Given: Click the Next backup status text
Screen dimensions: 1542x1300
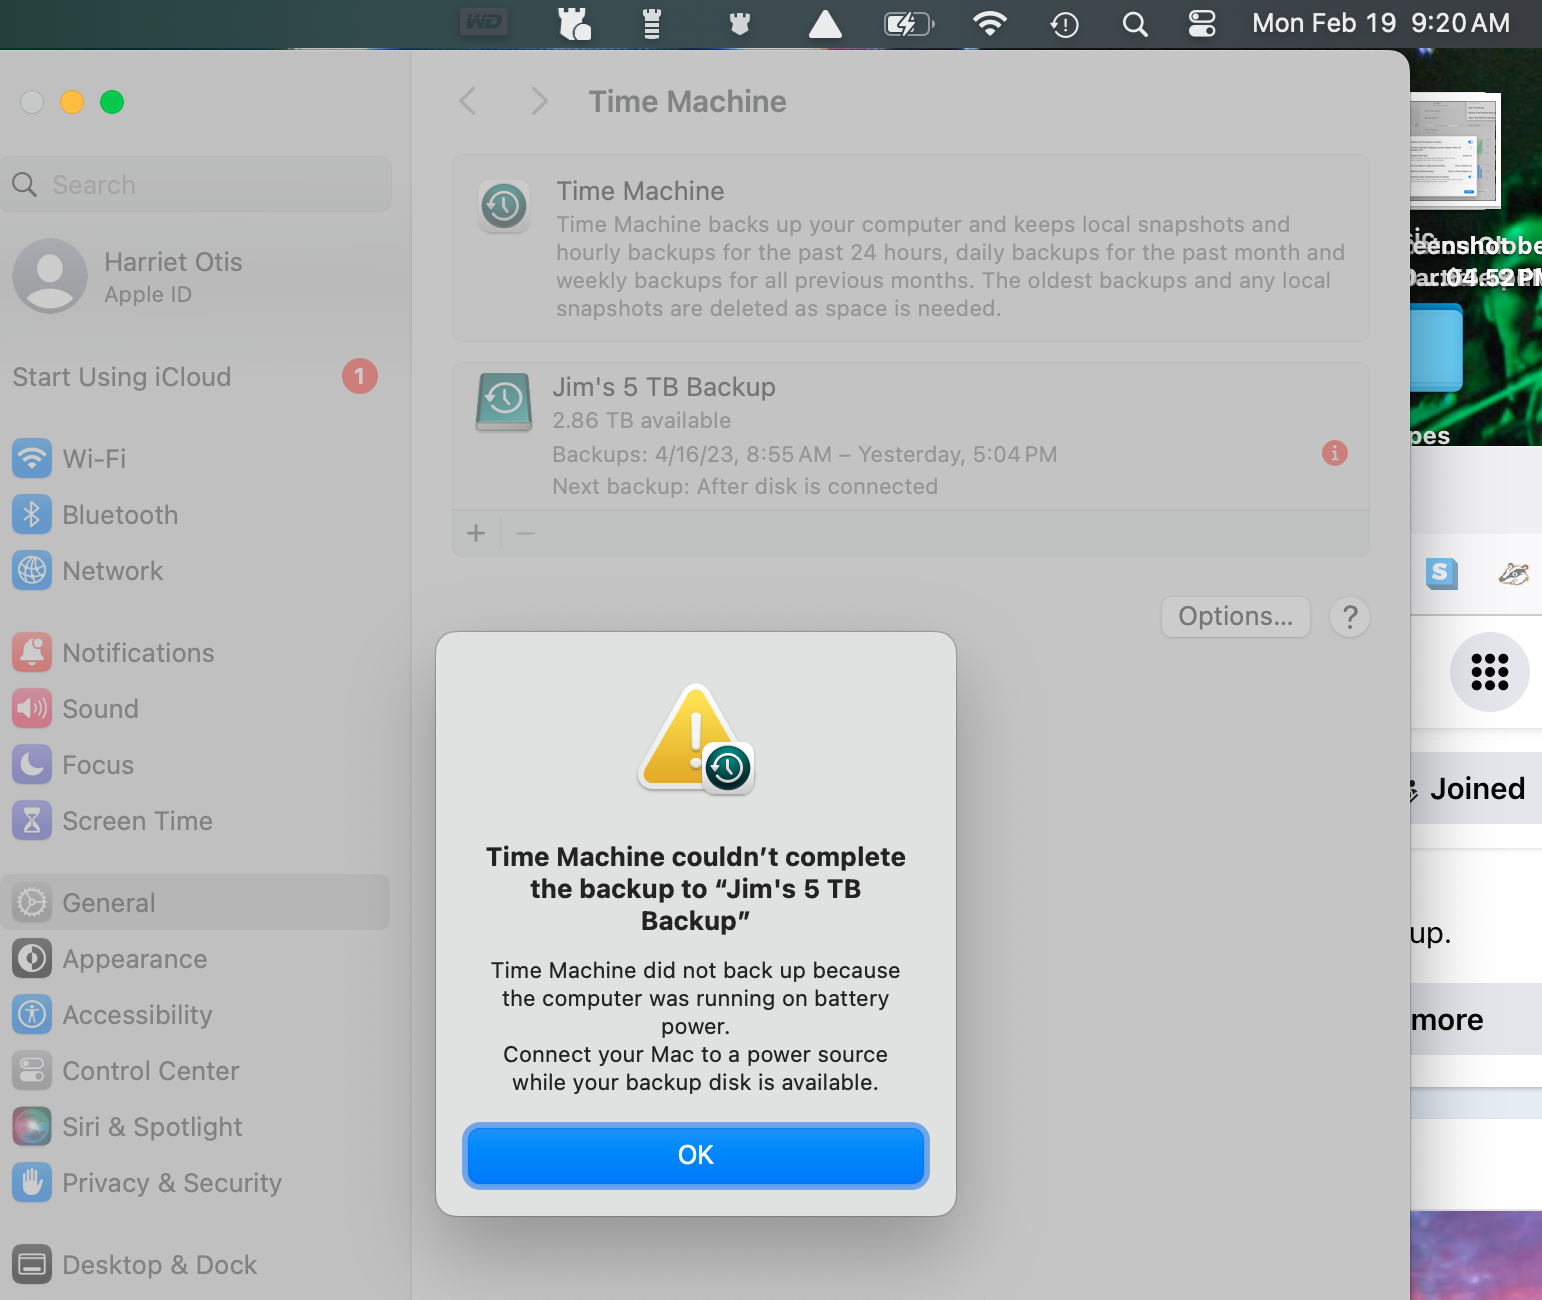Looking at the screenshot, I should click(x=745, y=486).
